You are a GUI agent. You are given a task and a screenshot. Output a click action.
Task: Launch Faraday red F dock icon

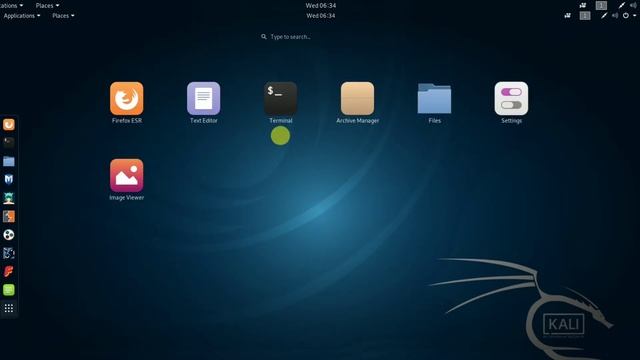coord(9,271)
